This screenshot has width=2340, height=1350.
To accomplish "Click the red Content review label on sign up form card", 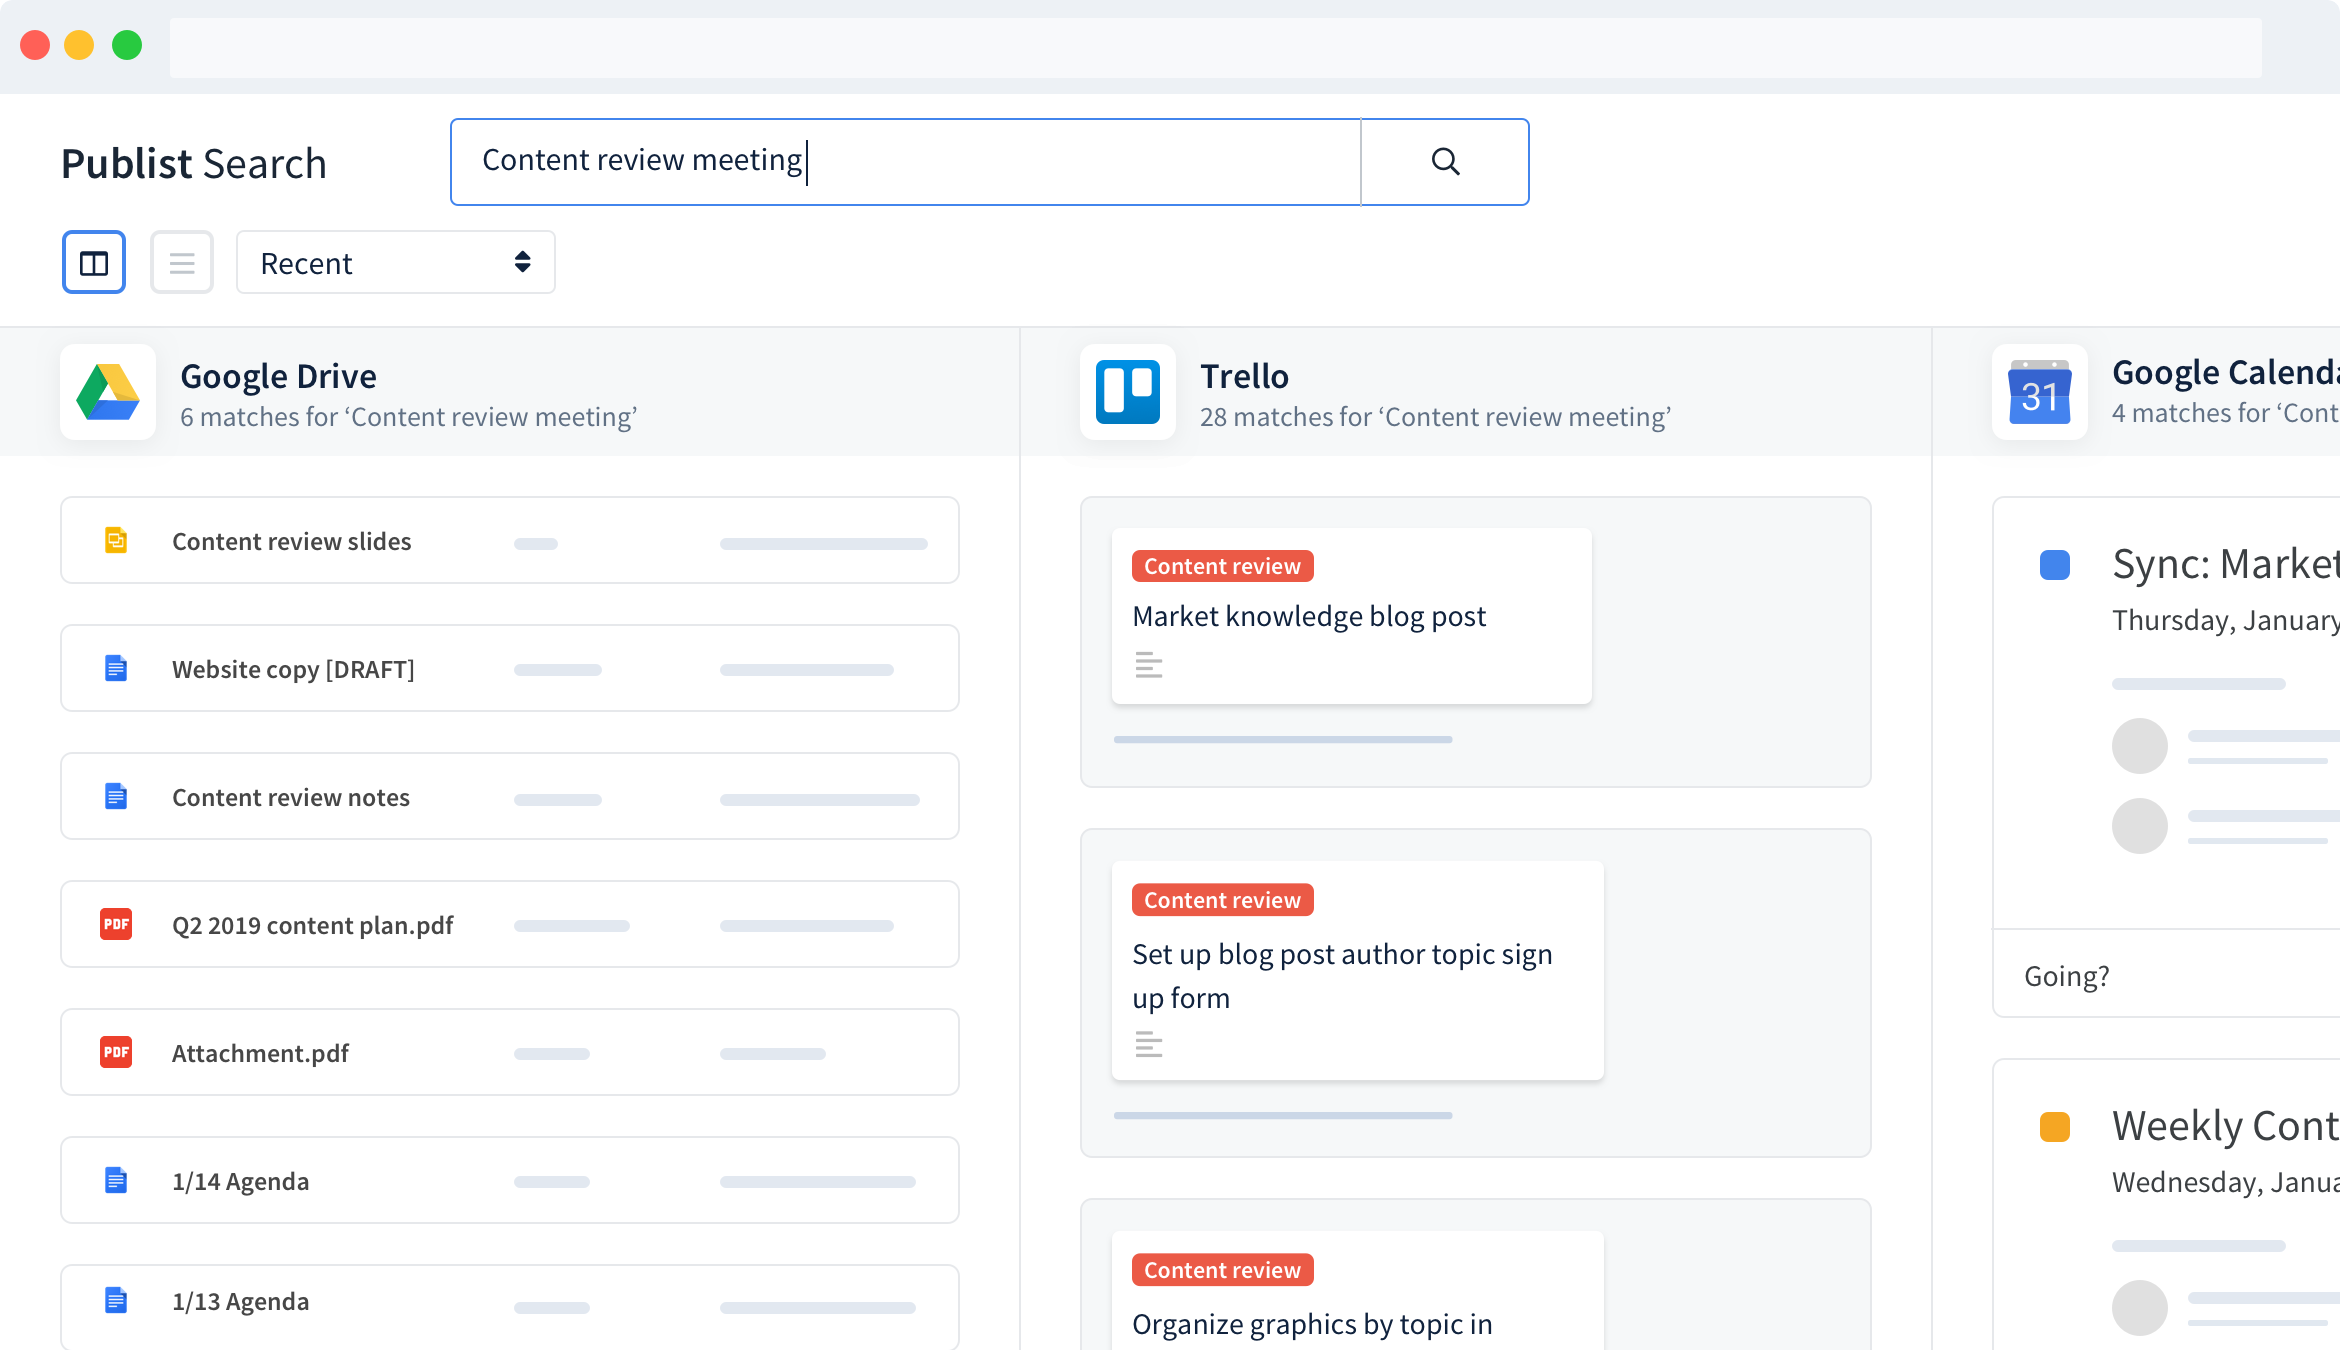I will coord(1222,900).
